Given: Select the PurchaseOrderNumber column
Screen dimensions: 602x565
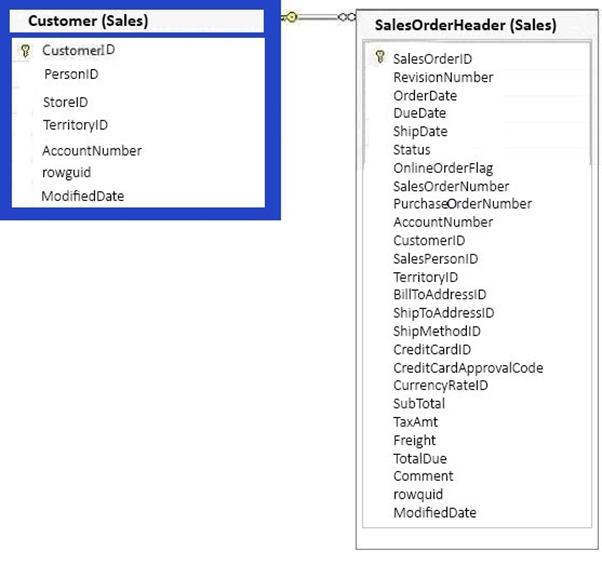Looking at the screenshot, I should click(x=462, y=204).
